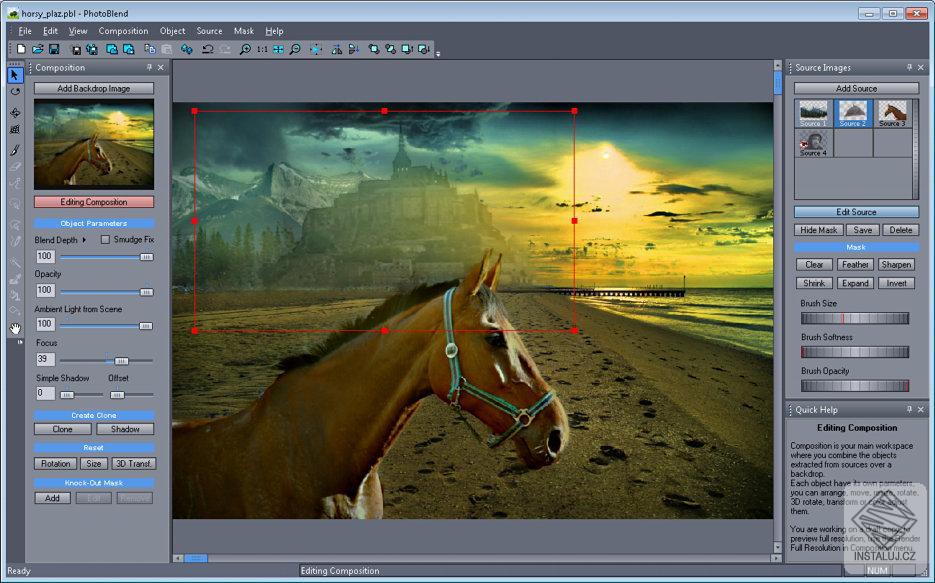This screenshot has width=935, height=583.
Task: Click the New file icon in toolbar
Action: (x=21, y=49)
